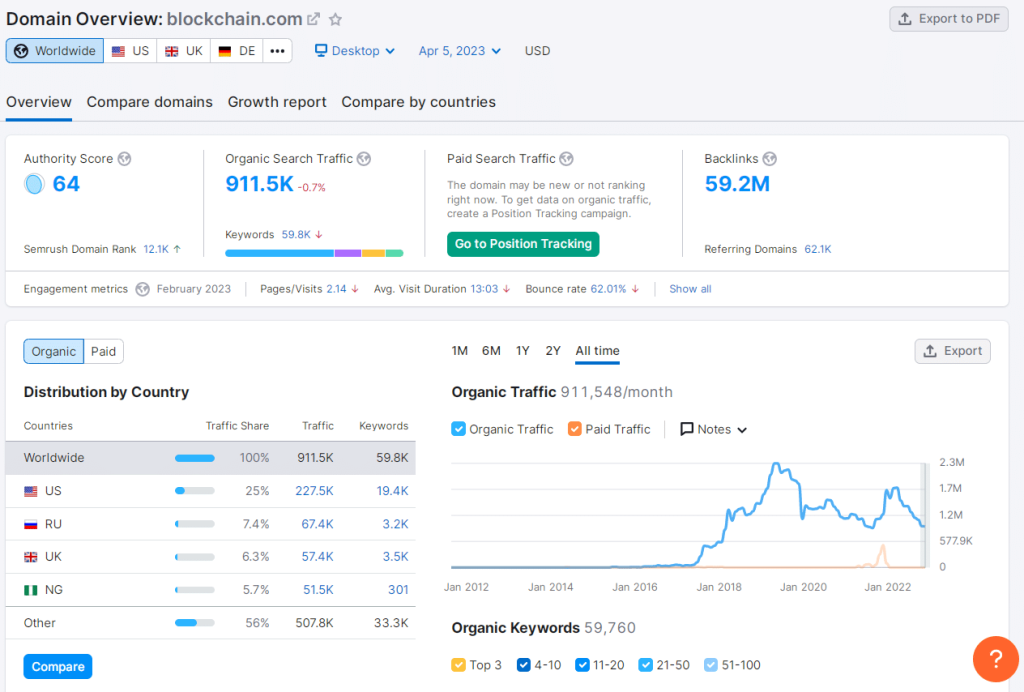Click the Go to Position Tracking button

[523, 244]
